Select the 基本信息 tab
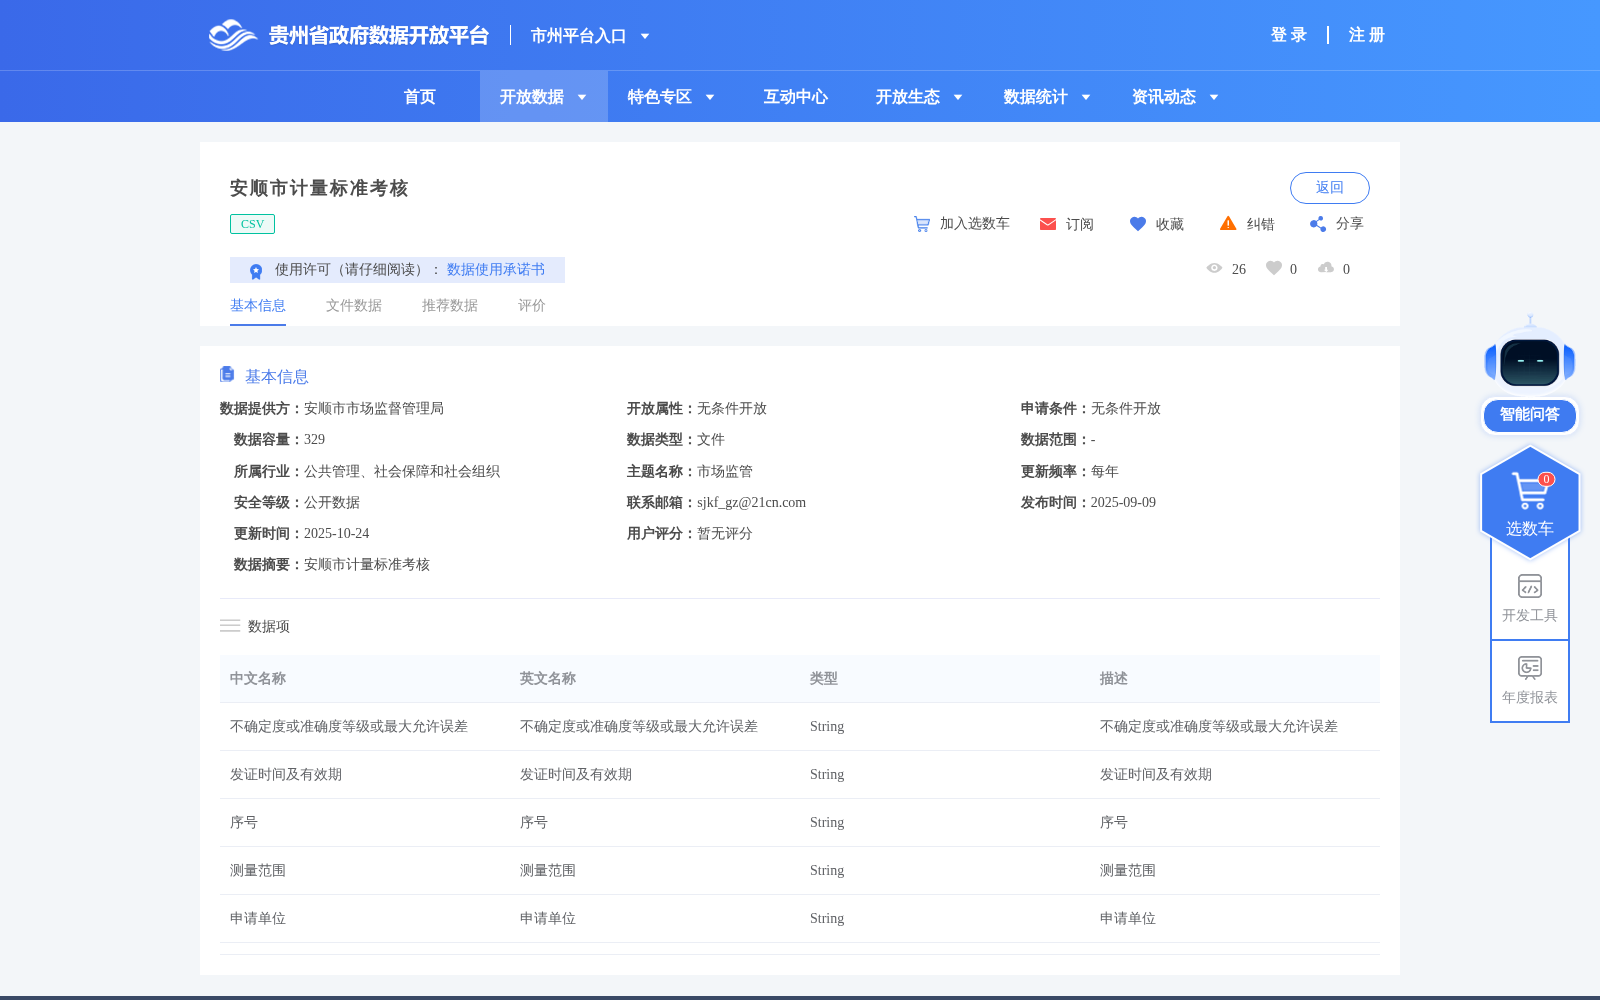 [258, 306]
